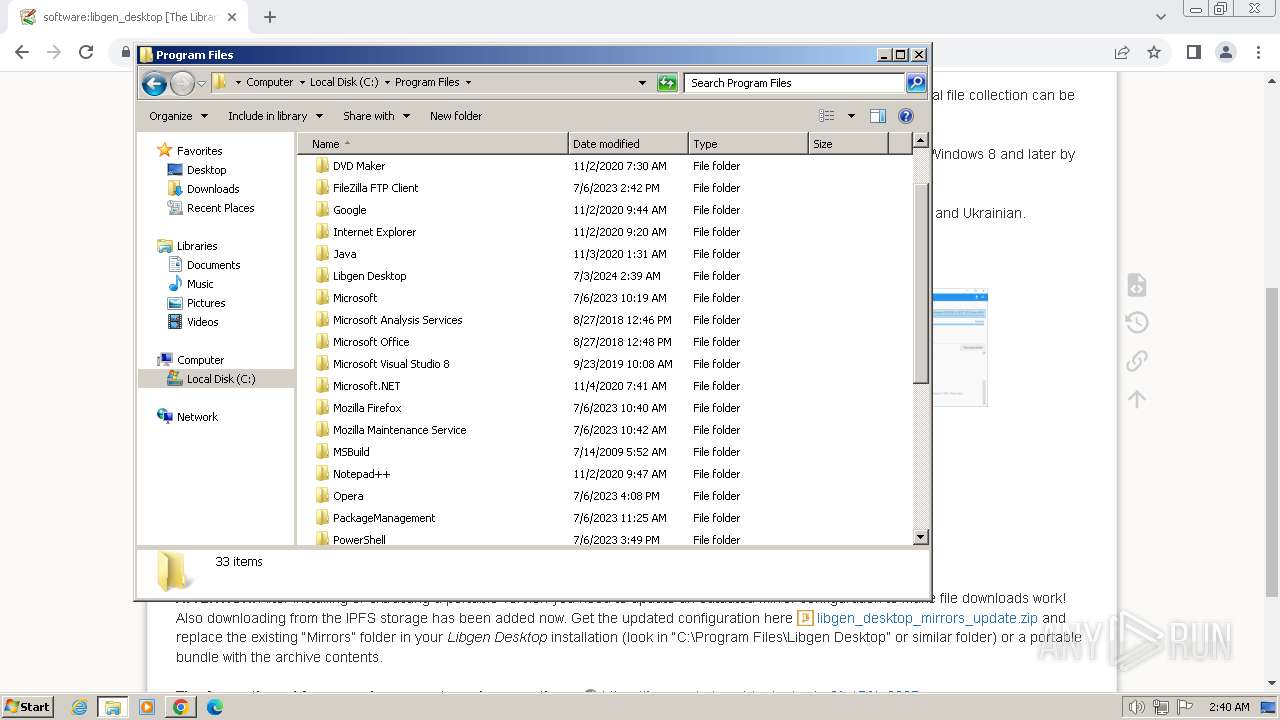Expand the Organize dropdown menu

click(178, 116)
